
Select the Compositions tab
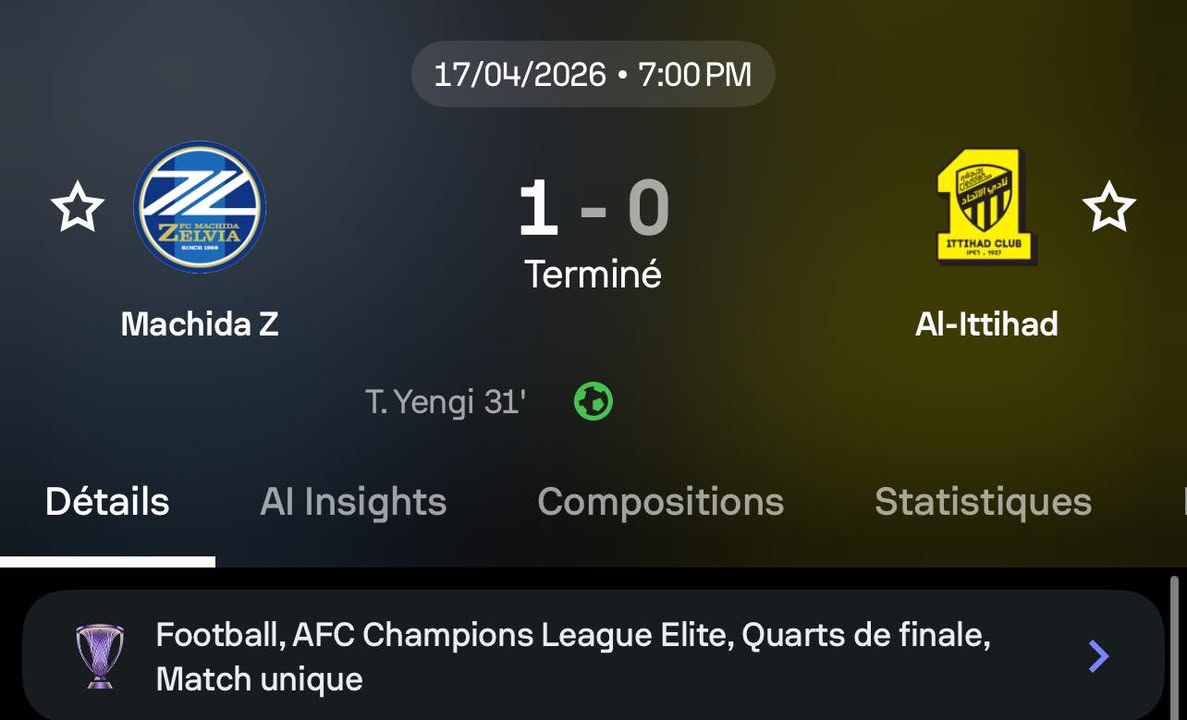(x=660, y=501)
